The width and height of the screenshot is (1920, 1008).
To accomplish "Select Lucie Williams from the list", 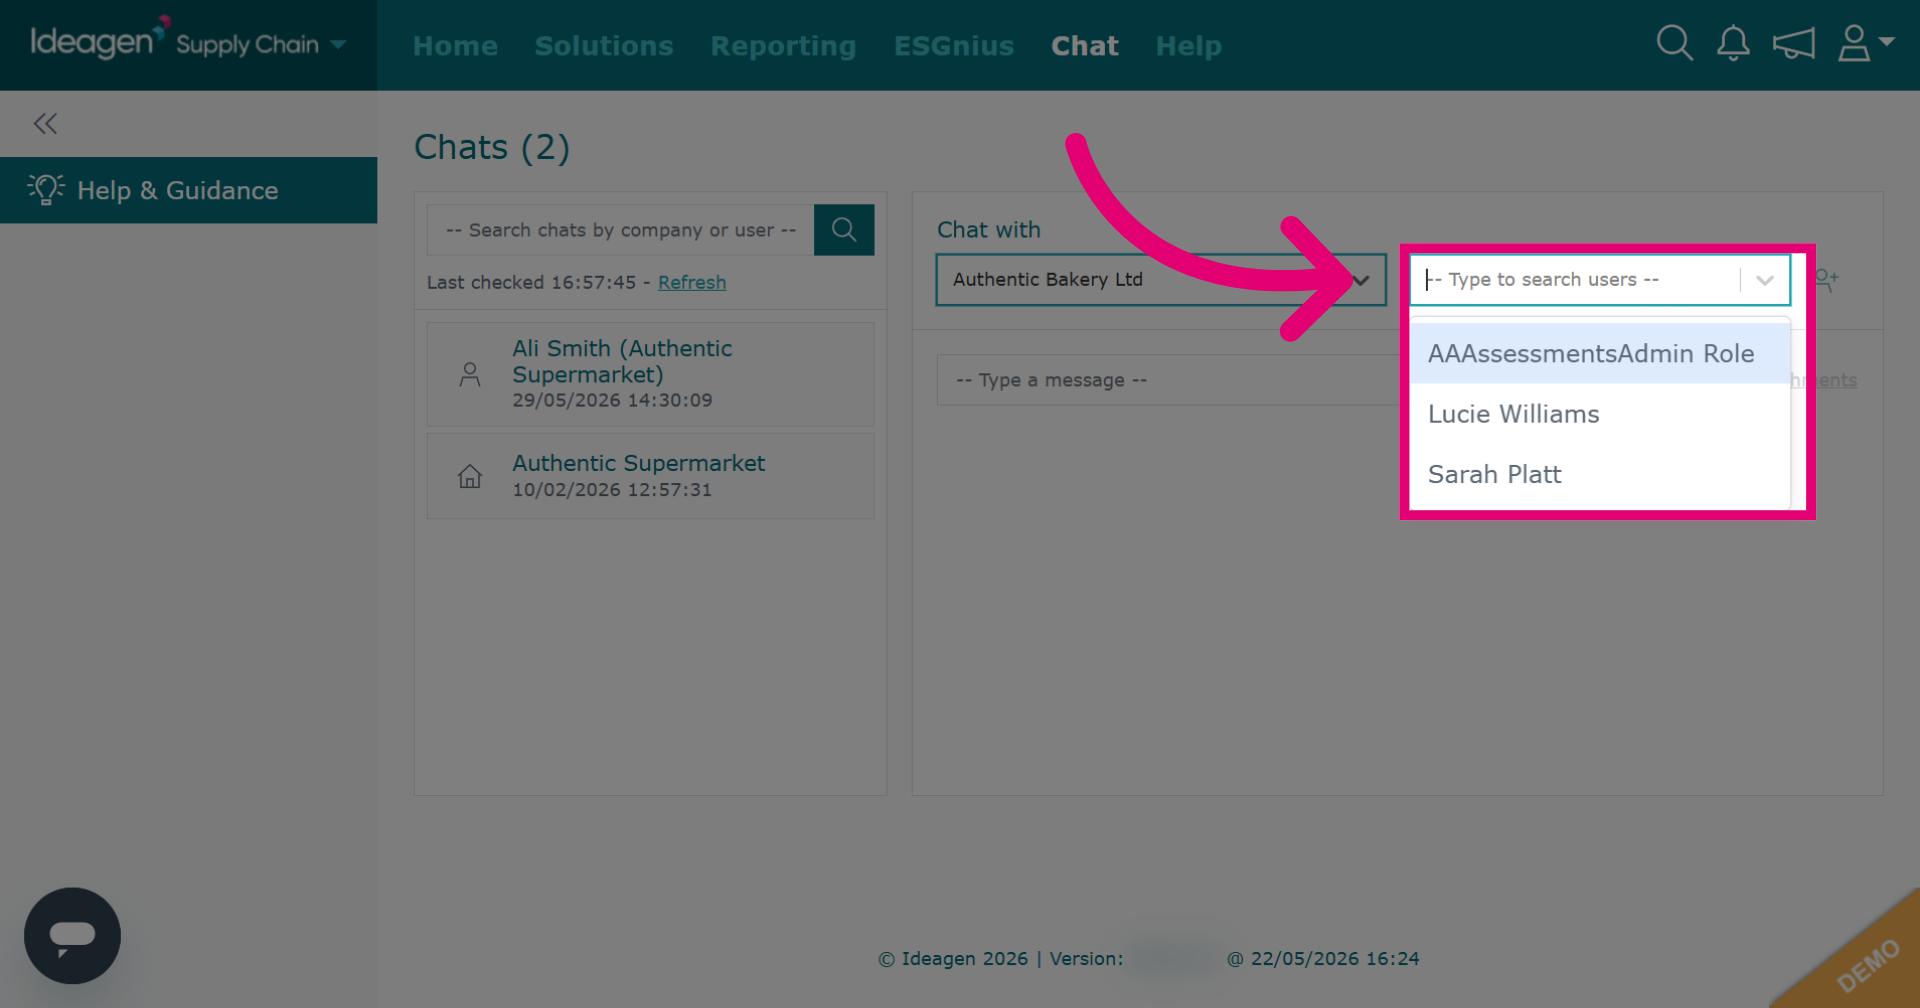I will click(x=1599, y=414).
